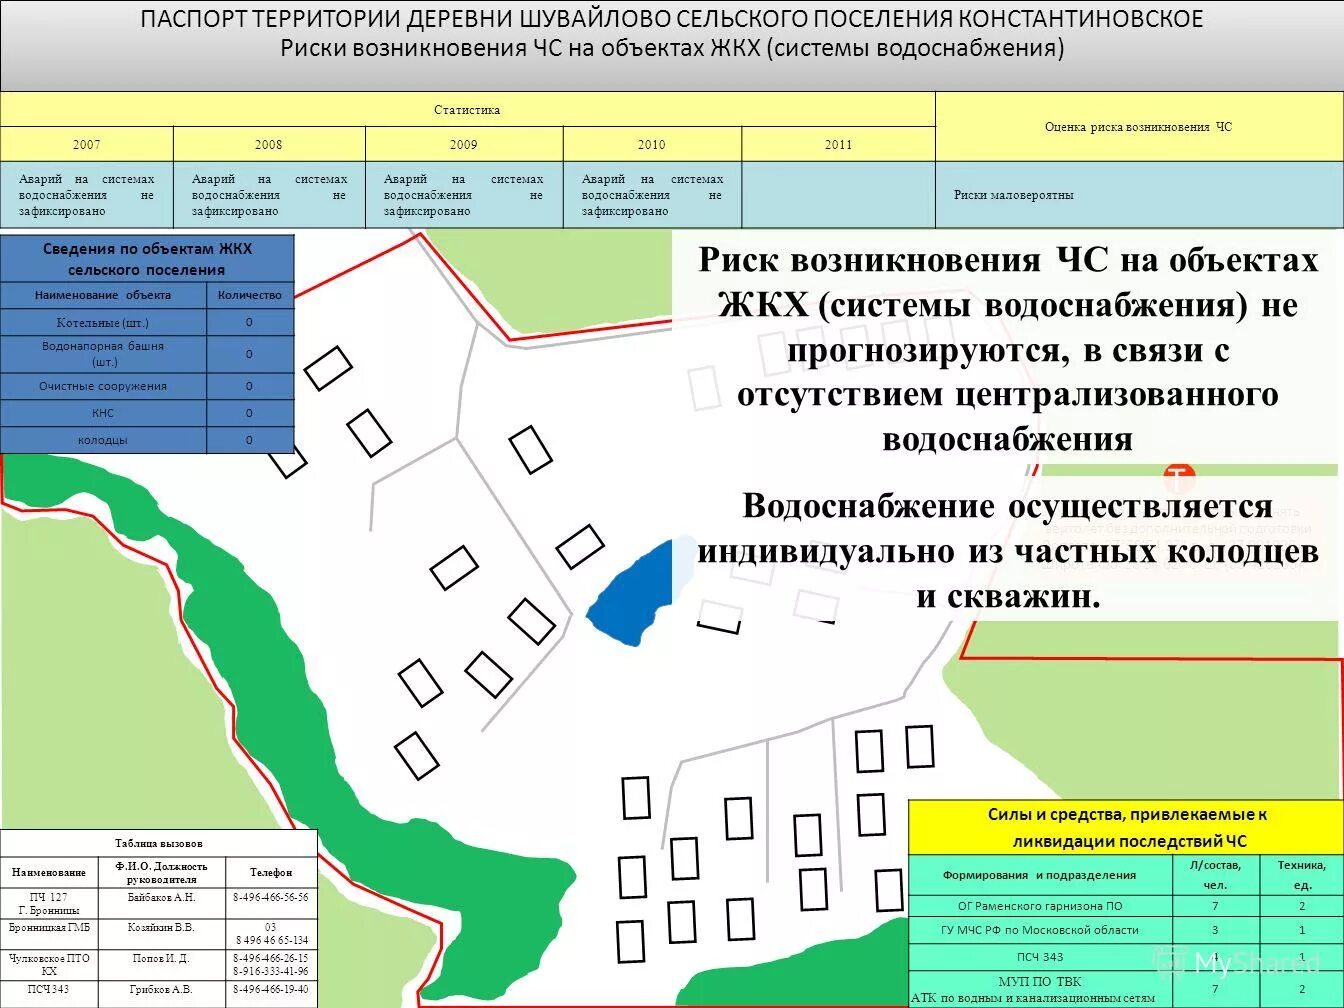Select the 2009 year column header

click(x=464, y=144)
